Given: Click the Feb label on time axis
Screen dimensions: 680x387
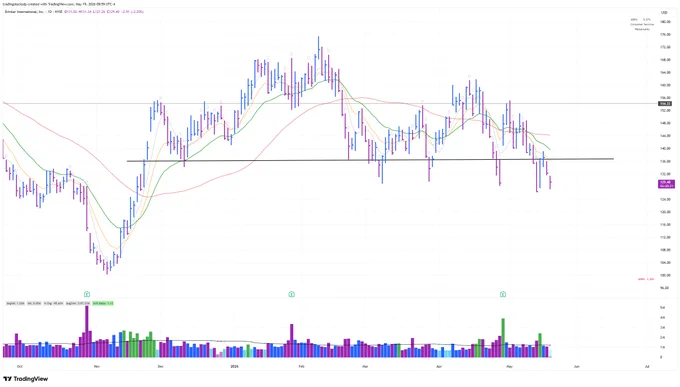Looking at the screenshot, I should (302, 367).
